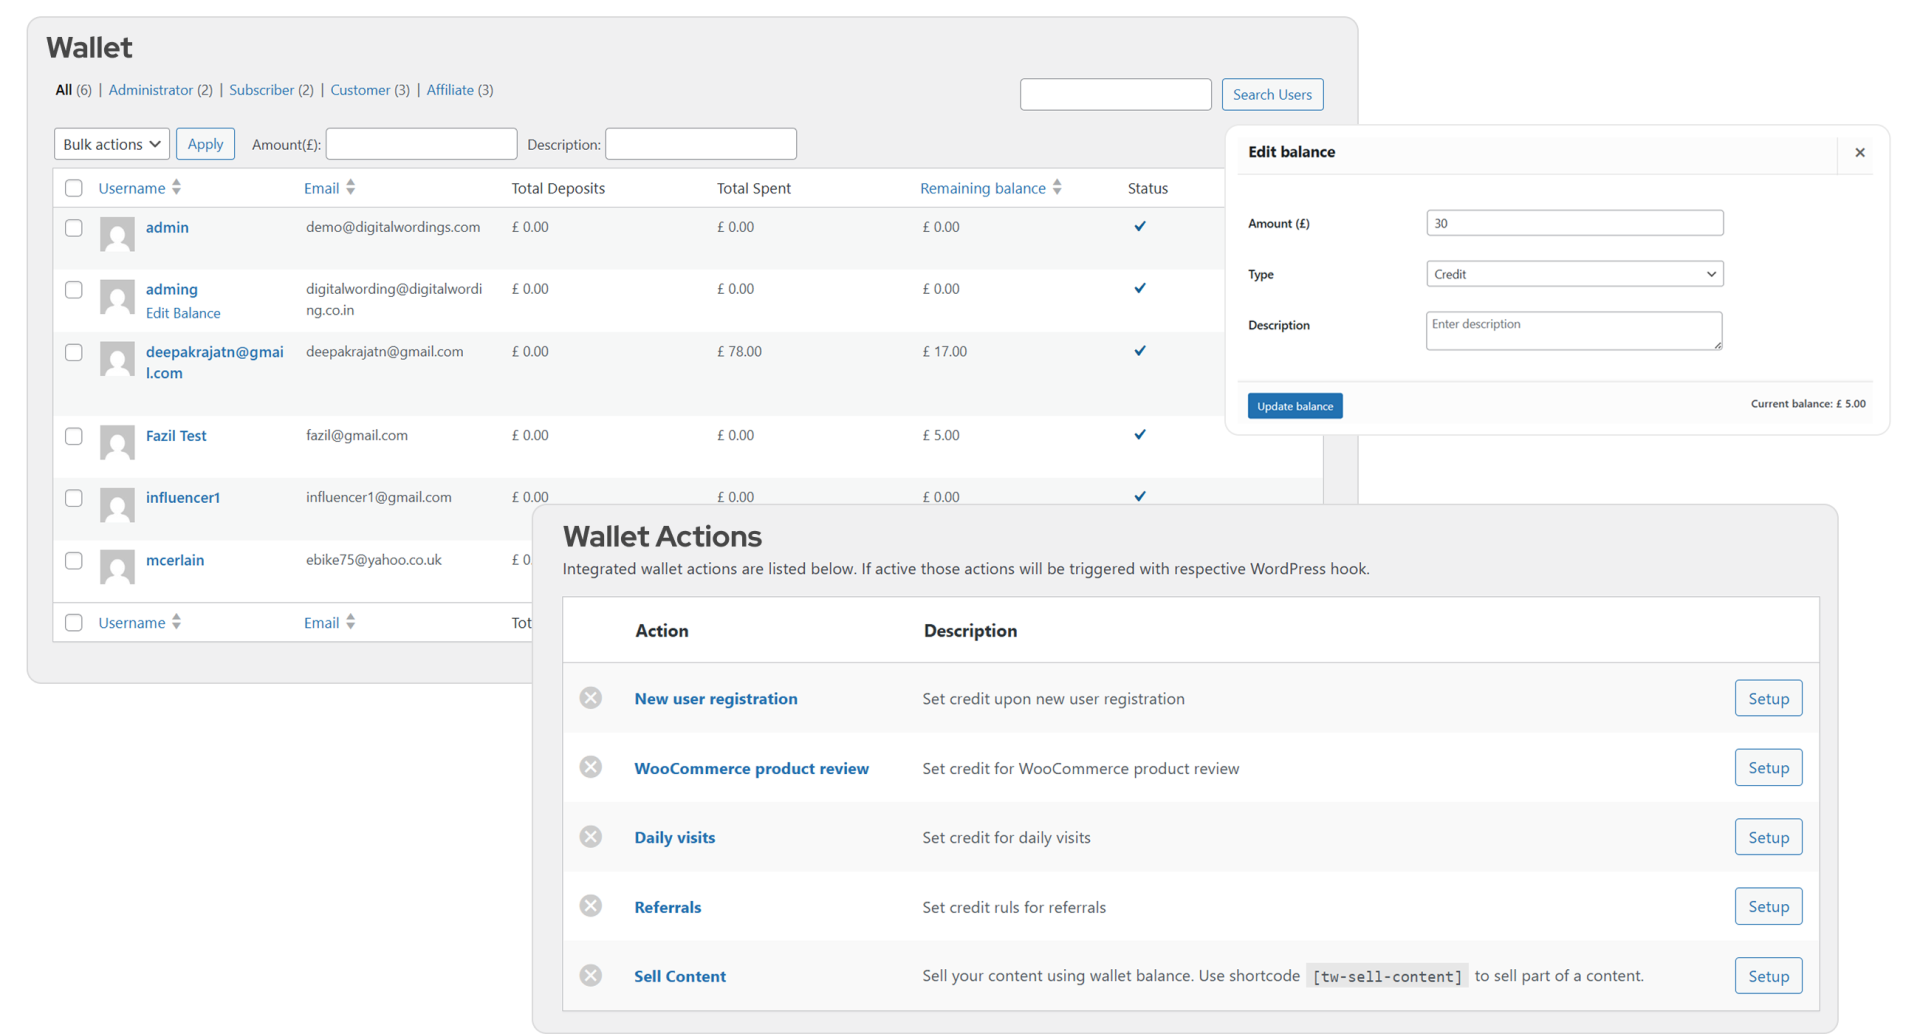Filter users by Affiliate role

450,90
